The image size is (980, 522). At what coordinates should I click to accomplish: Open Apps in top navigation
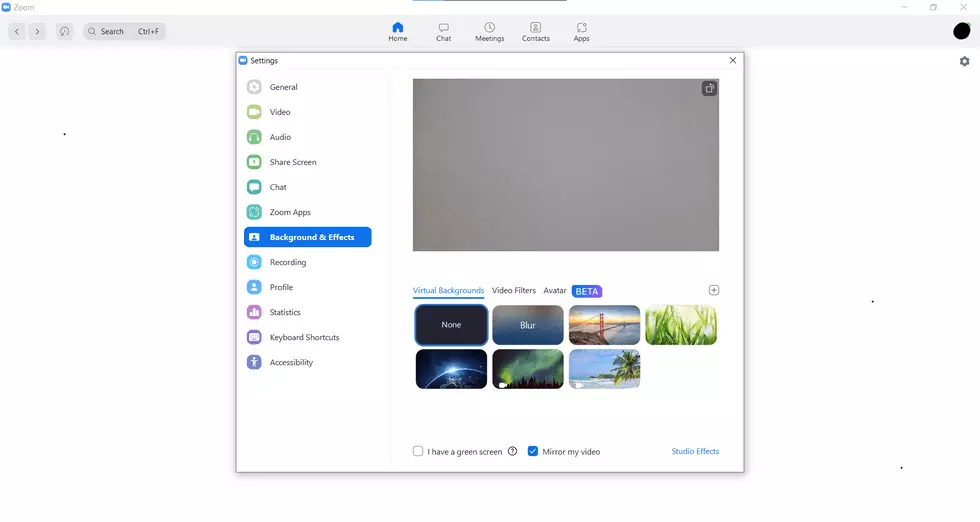[581, 31]
